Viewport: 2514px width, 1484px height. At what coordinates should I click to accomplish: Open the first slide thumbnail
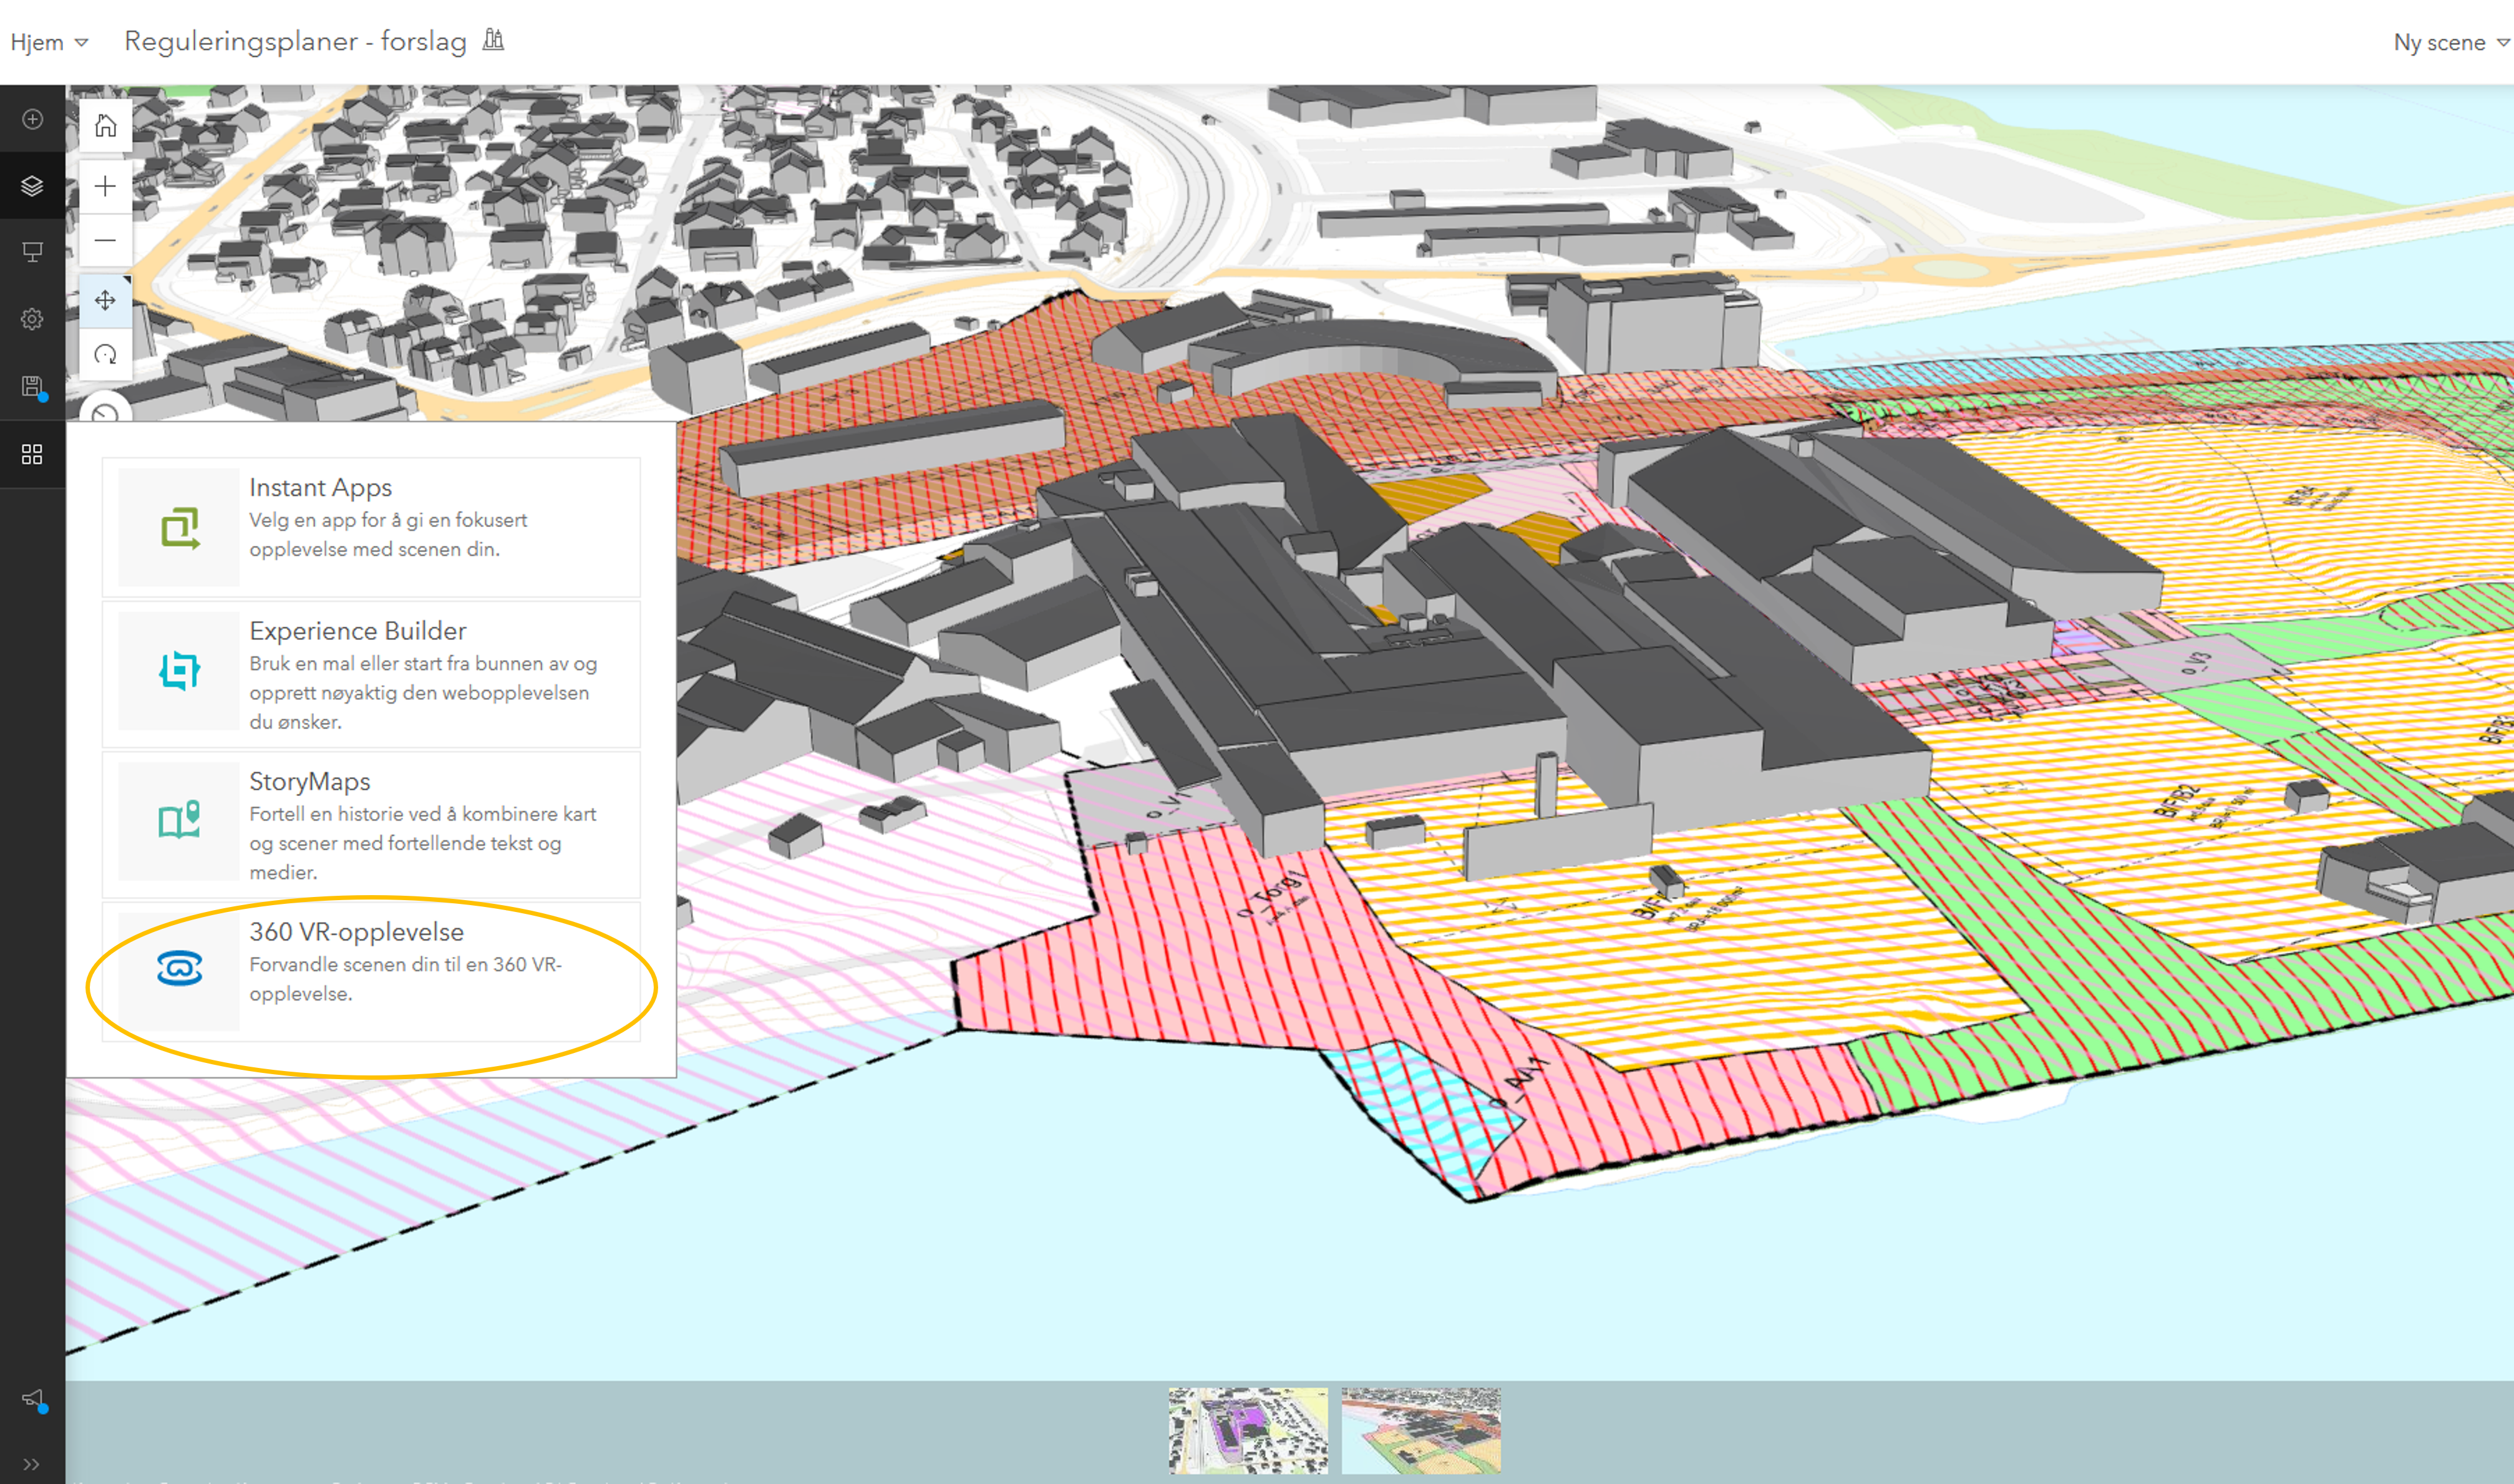pos(1248,1430)
